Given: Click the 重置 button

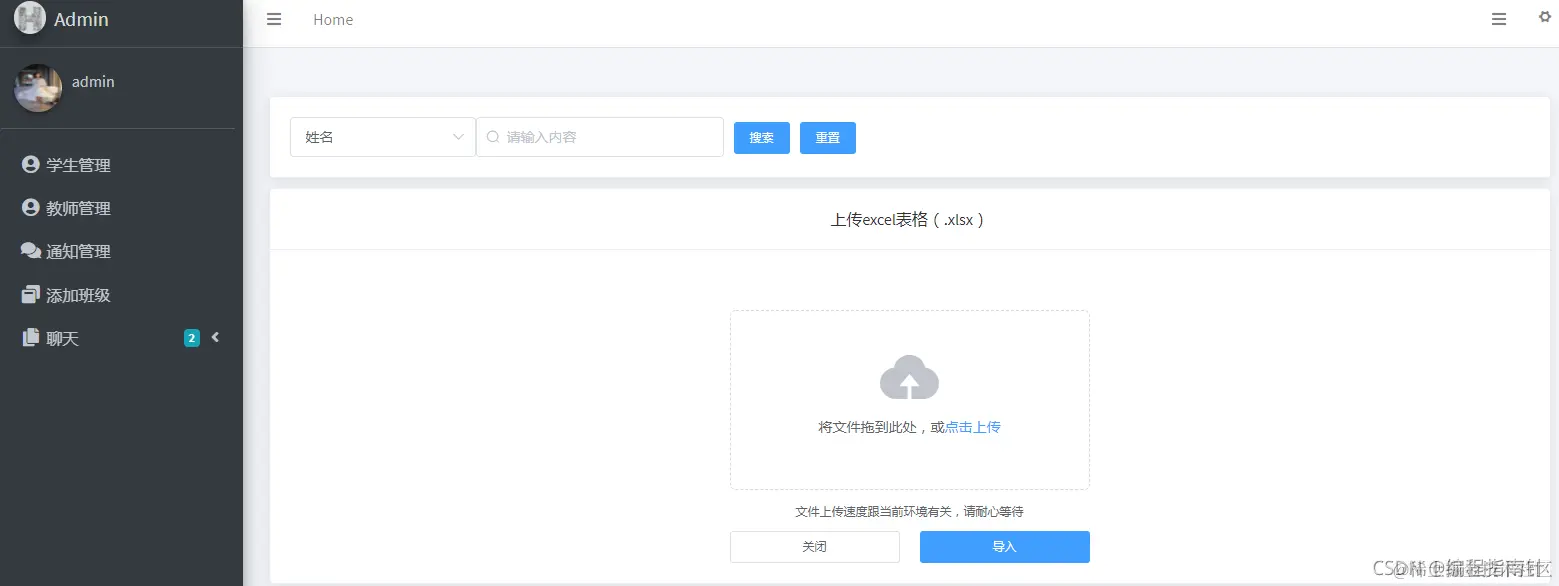Looking at the screenshot, I should pos(828,138).
